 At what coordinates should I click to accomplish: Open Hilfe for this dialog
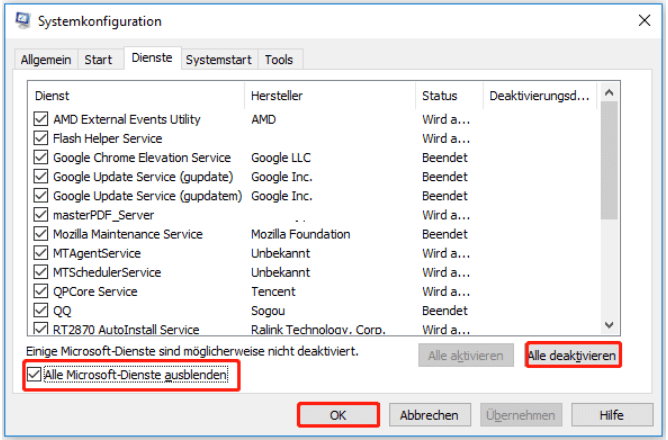[611, 414]
